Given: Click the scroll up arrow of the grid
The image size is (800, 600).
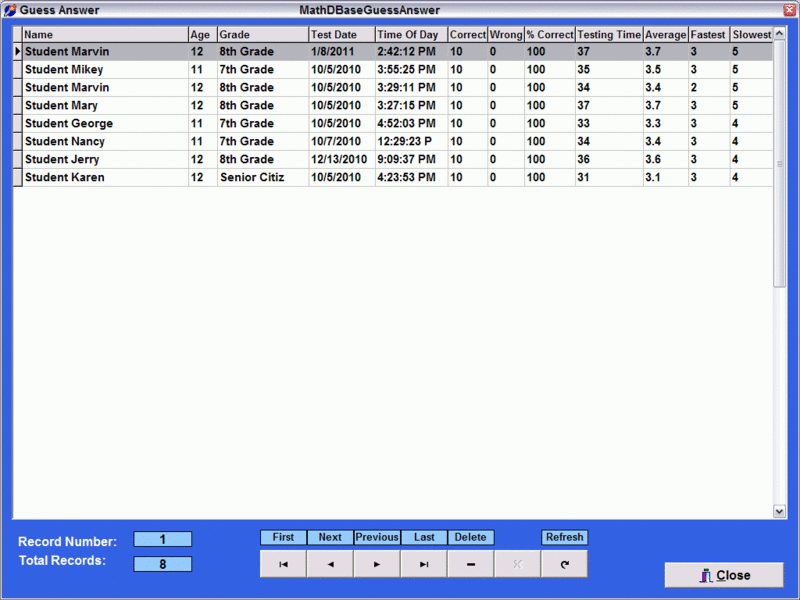Looking at the screenshot, I should pos(780,34).
